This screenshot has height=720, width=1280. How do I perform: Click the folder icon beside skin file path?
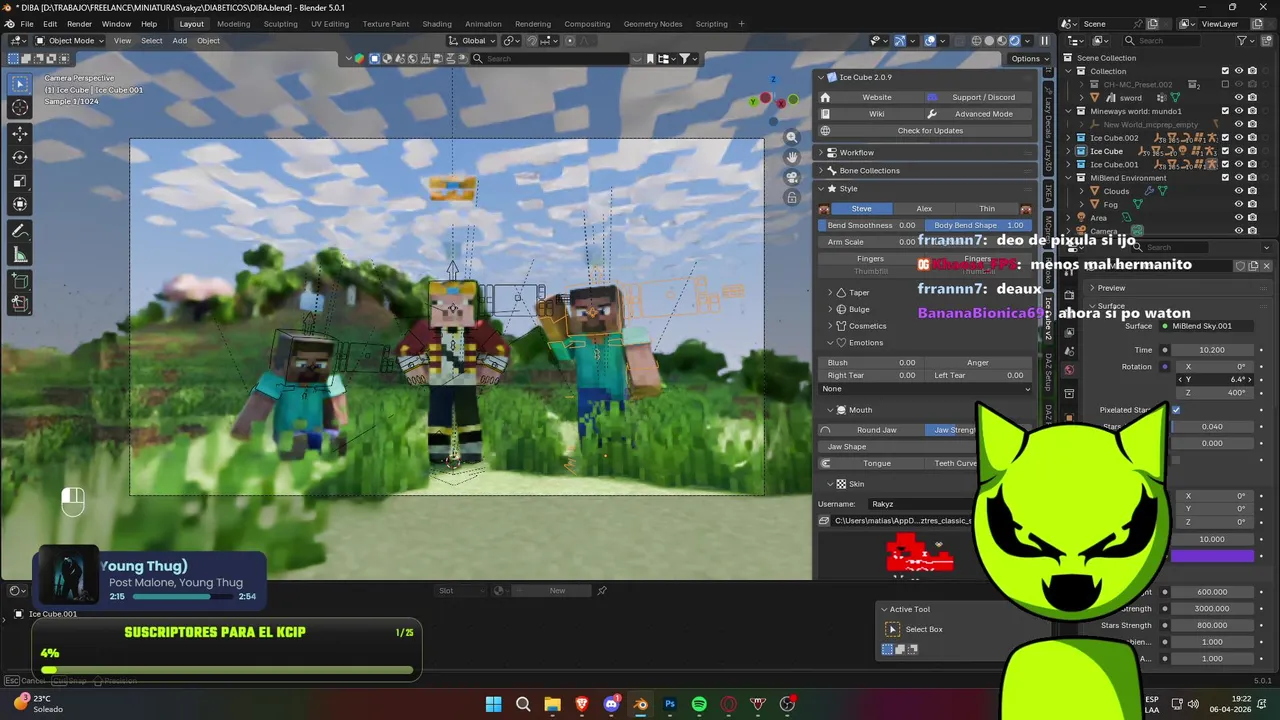(824, 521)
